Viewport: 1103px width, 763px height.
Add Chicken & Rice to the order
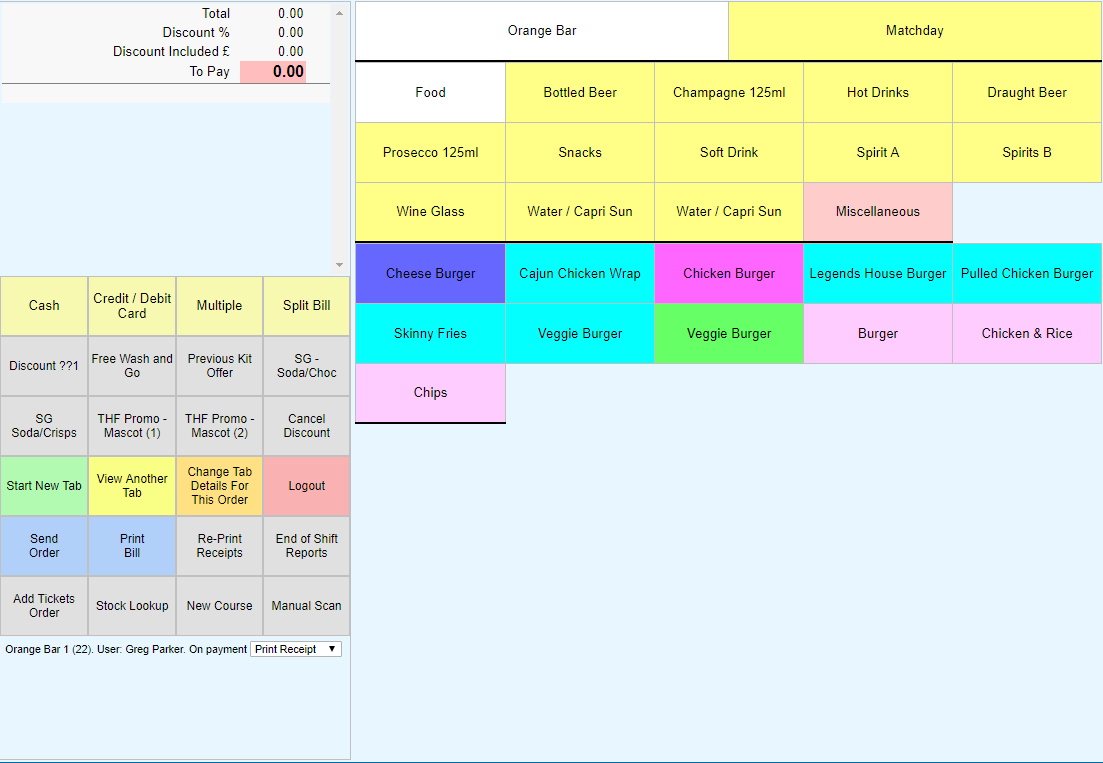tap(1027, 333)
